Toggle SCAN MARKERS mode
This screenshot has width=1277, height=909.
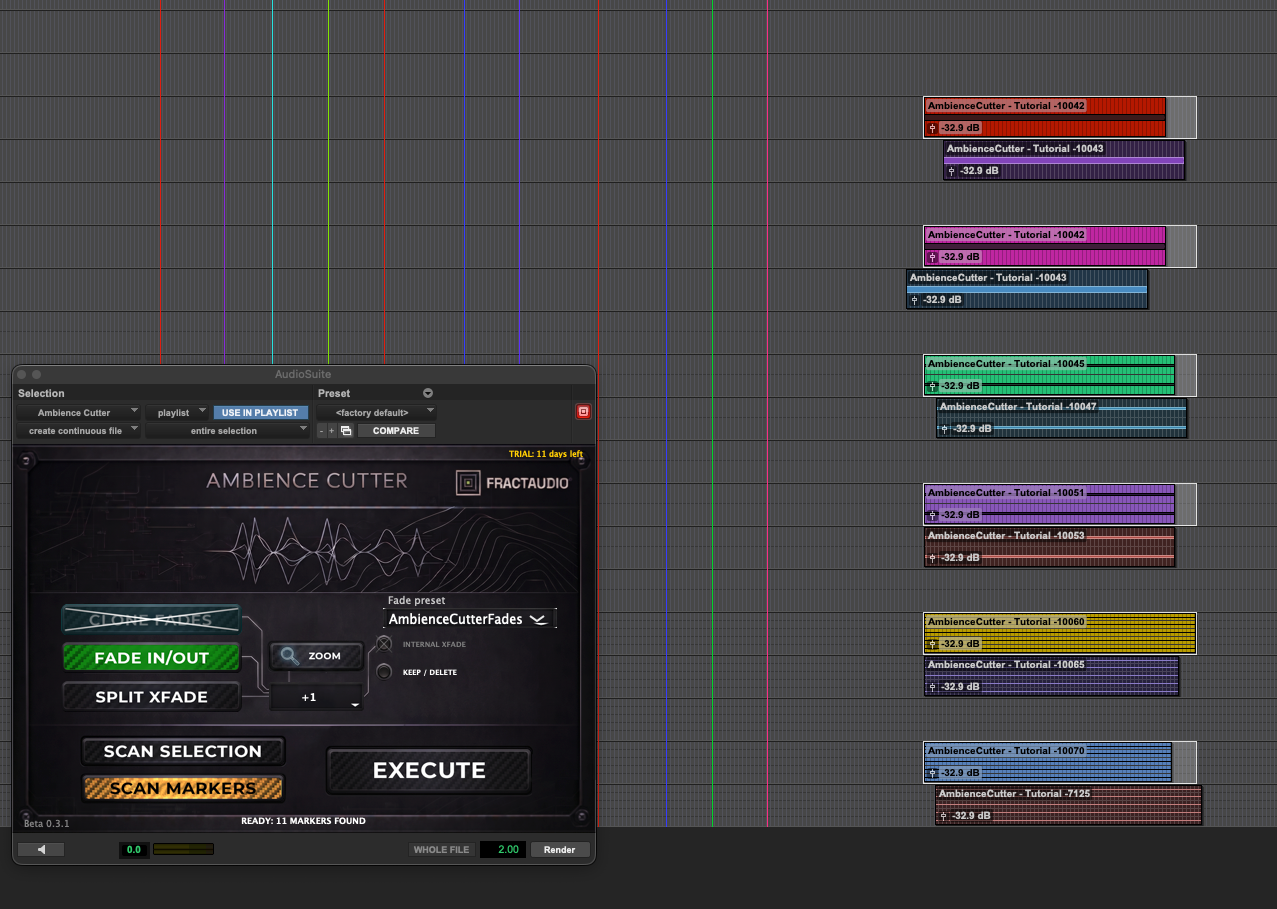pos(183,788)
